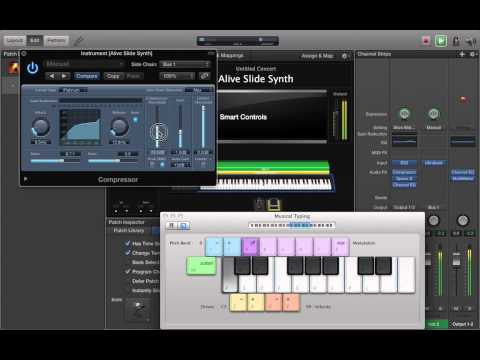
Task: Switch to Perform mode
Action: (56, 41)
